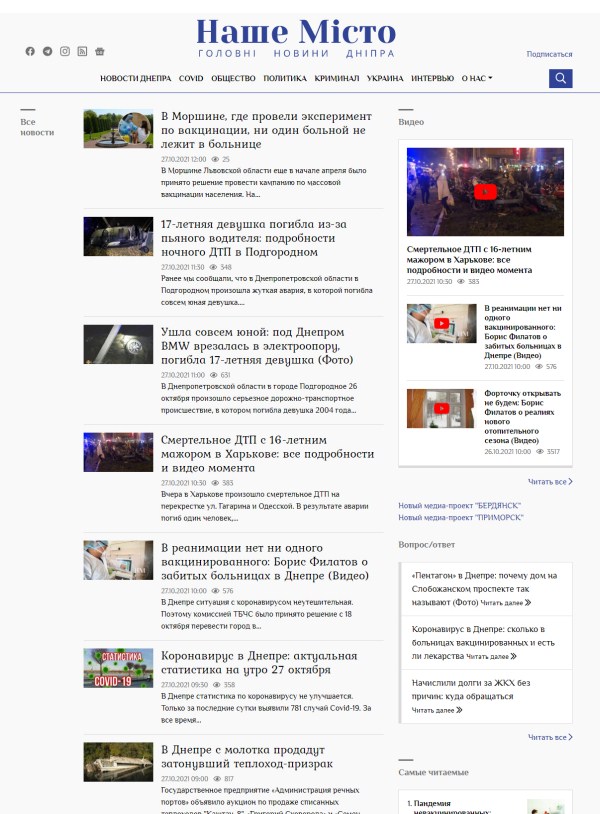Open '17-летняя девушка погибла' headline

(254, 238)
